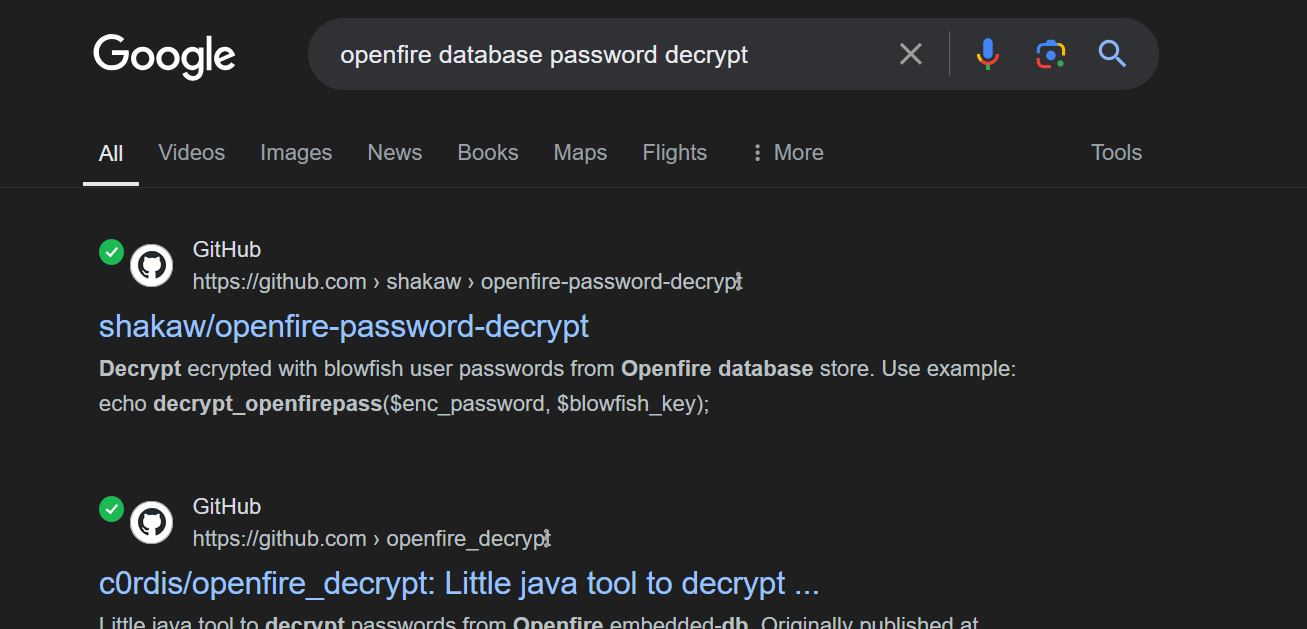Click the green verified checkmark on the first result
The image size is (1307, 629).
click(x=111, y=252)
